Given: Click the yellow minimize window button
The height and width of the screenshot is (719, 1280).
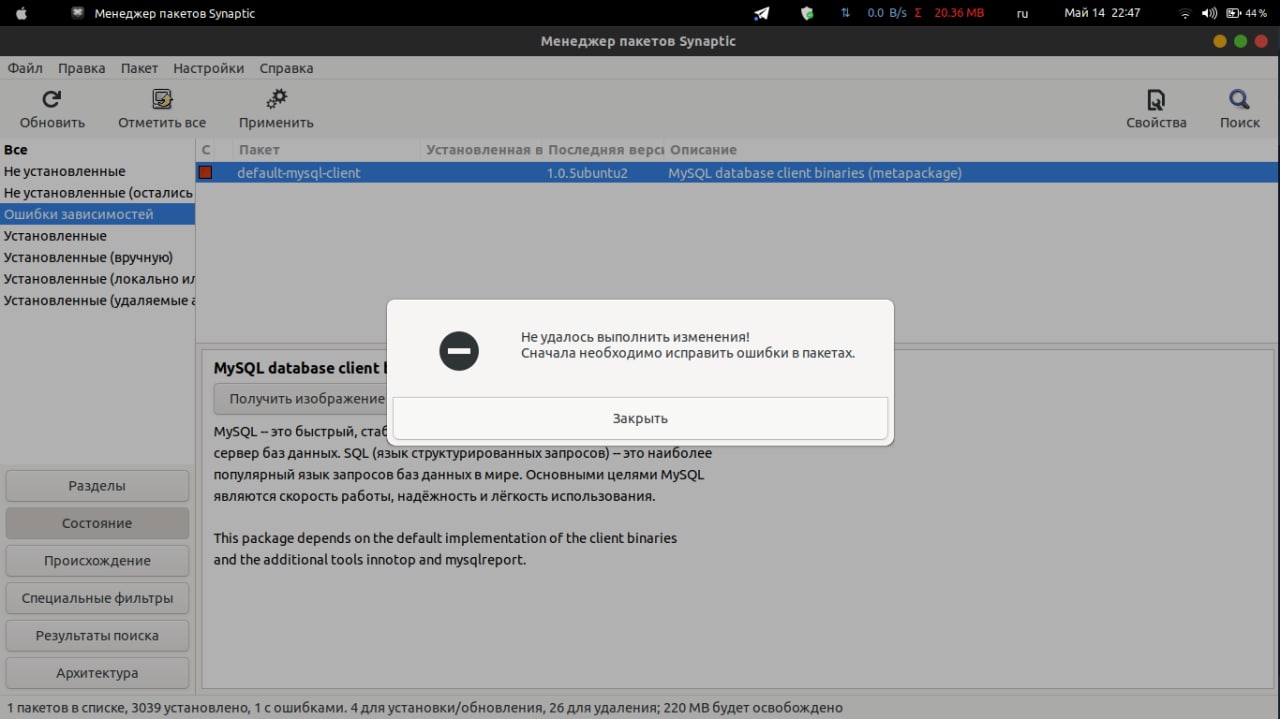Looking at the screenshot, I should click(1219, 42).
